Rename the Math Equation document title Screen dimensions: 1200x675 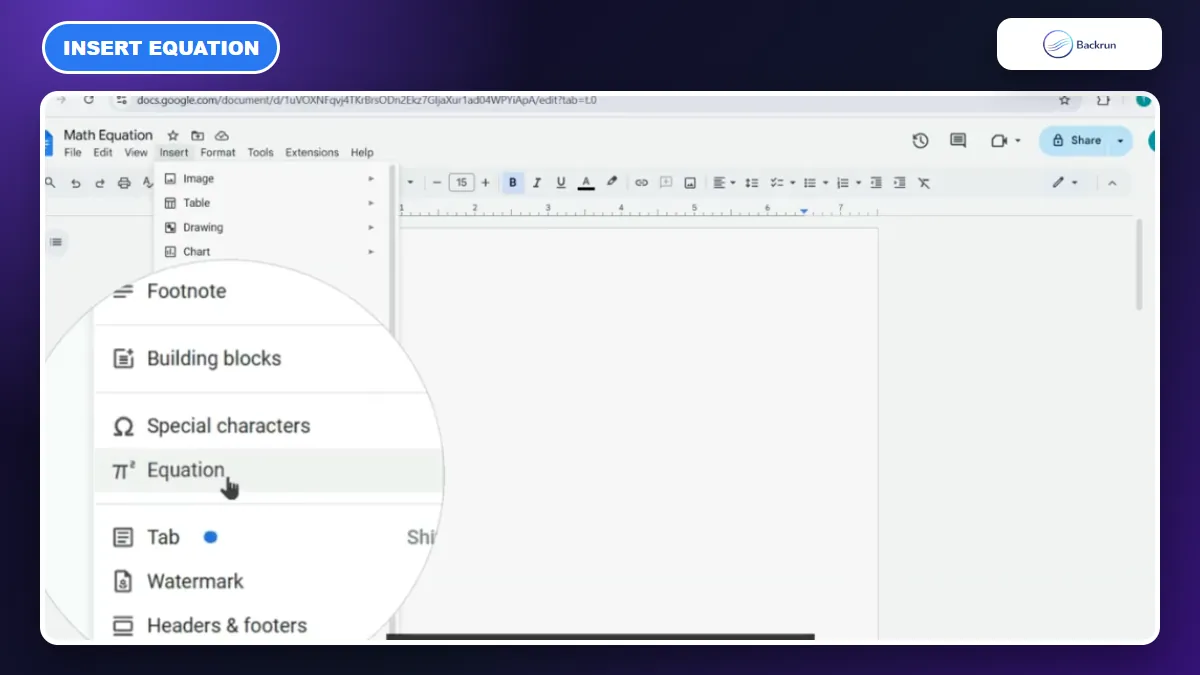108,135
